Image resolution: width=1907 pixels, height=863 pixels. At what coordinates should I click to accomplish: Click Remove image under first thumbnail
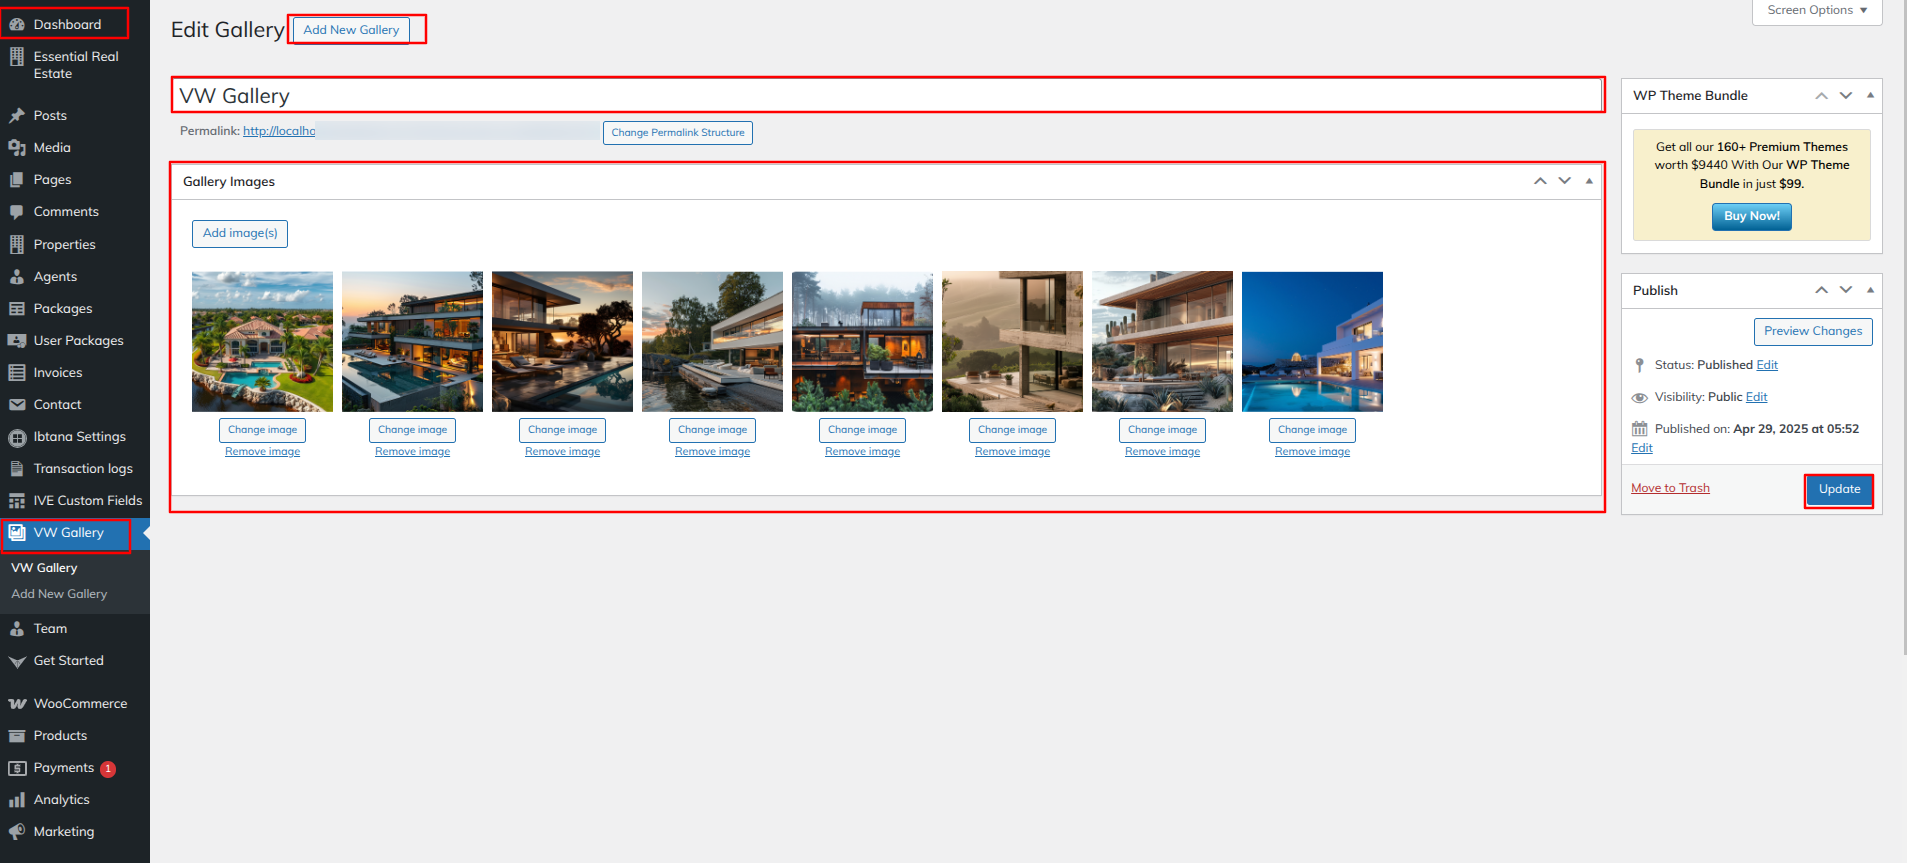click(x=262, y=452)
